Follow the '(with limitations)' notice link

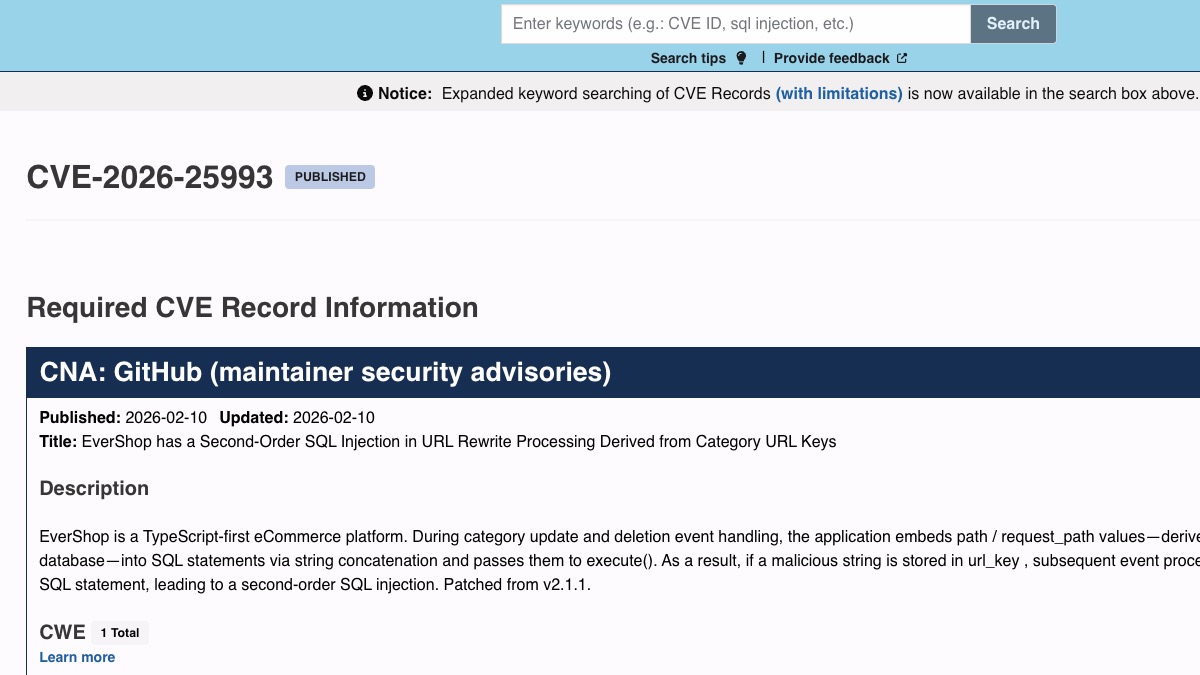[839, 93]
